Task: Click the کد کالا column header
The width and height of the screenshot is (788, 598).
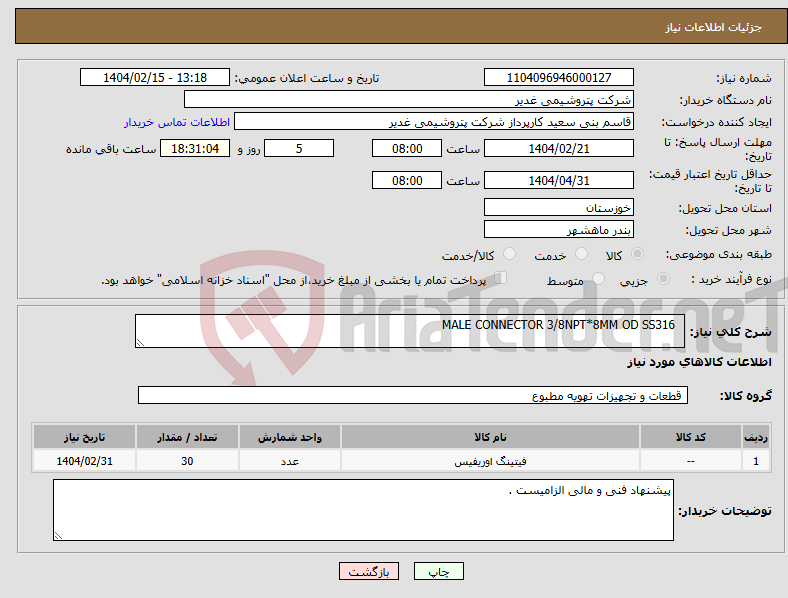Action: tap(691, 437)
